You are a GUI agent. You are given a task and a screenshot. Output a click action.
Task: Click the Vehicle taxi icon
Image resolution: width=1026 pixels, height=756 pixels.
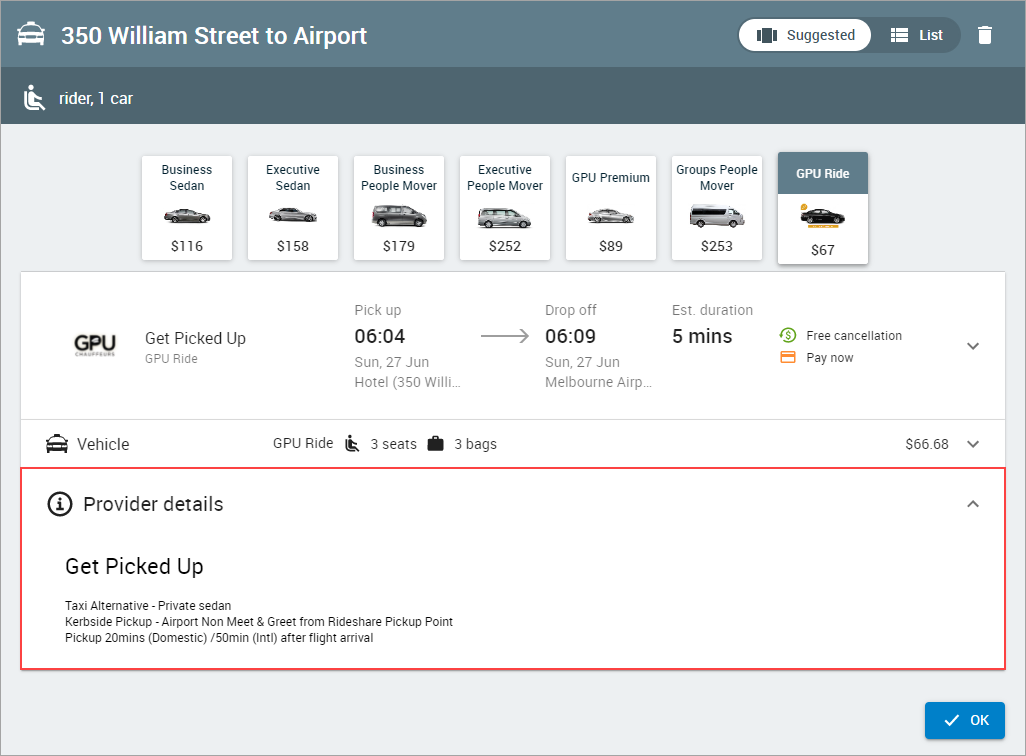[x=57, y=444]
